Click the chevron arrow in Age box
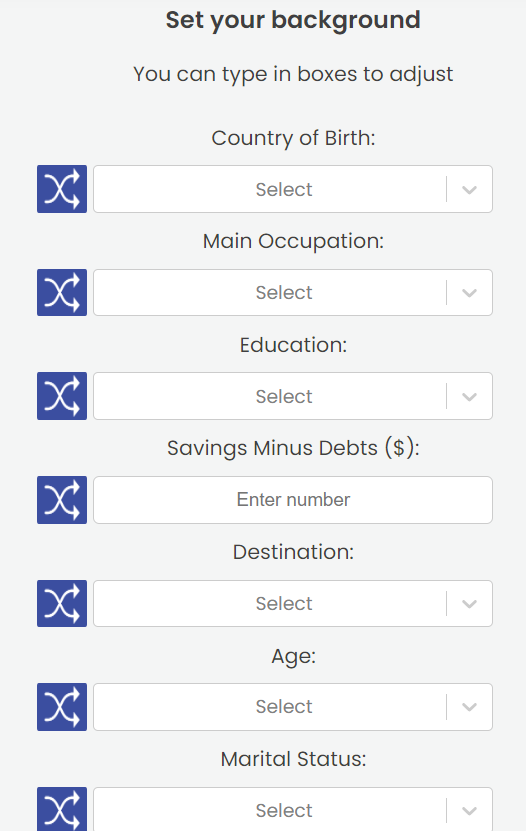Viewport: 526px width, 831px height. tap(469, 707)
